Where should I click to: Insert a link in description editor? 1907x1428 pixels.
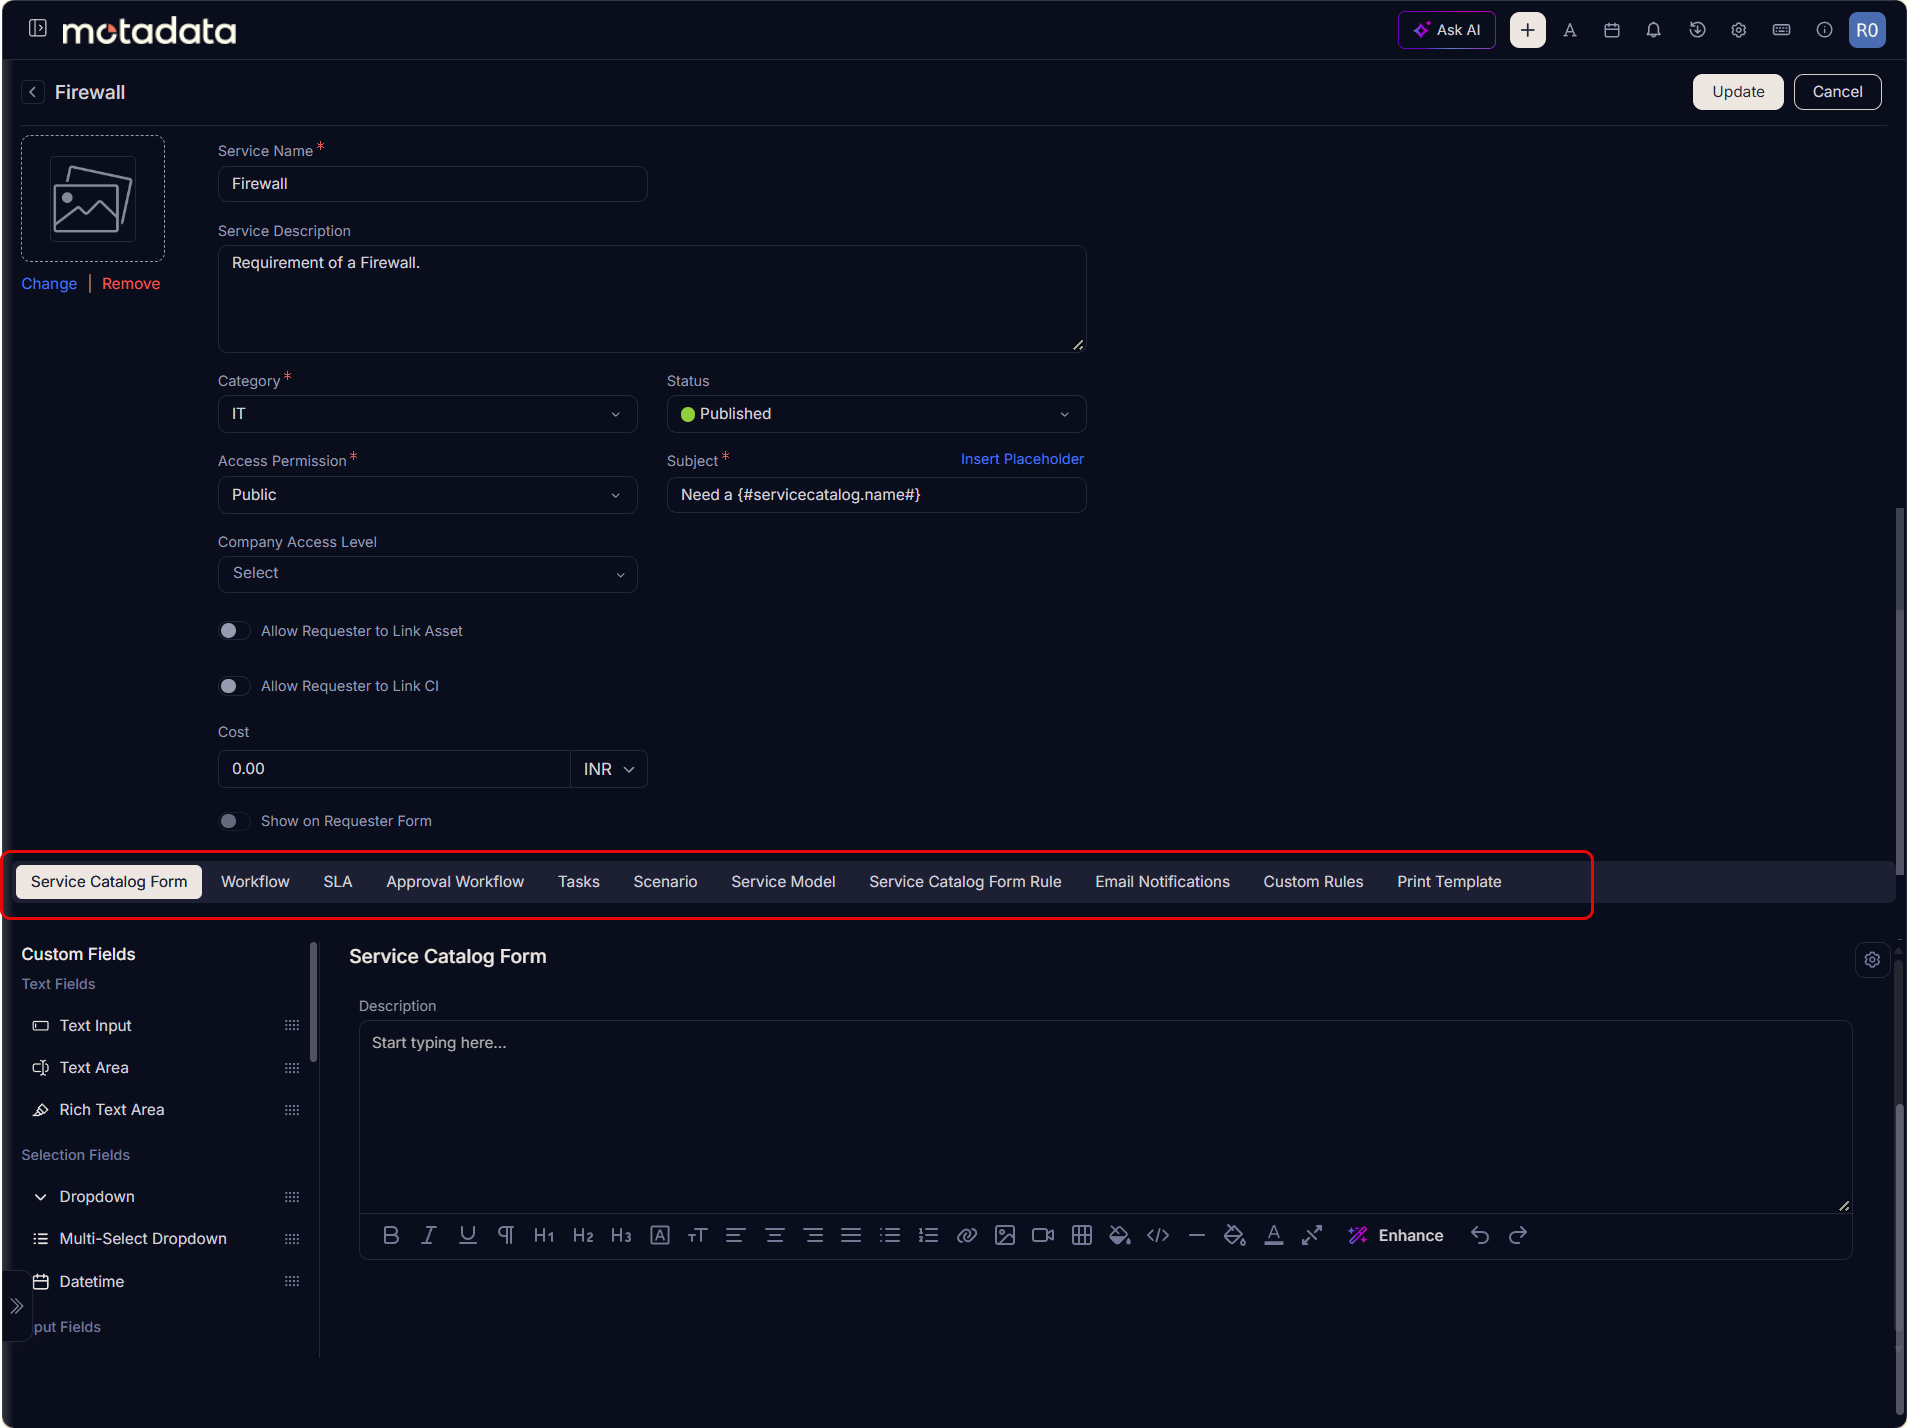coord(966,1235)
